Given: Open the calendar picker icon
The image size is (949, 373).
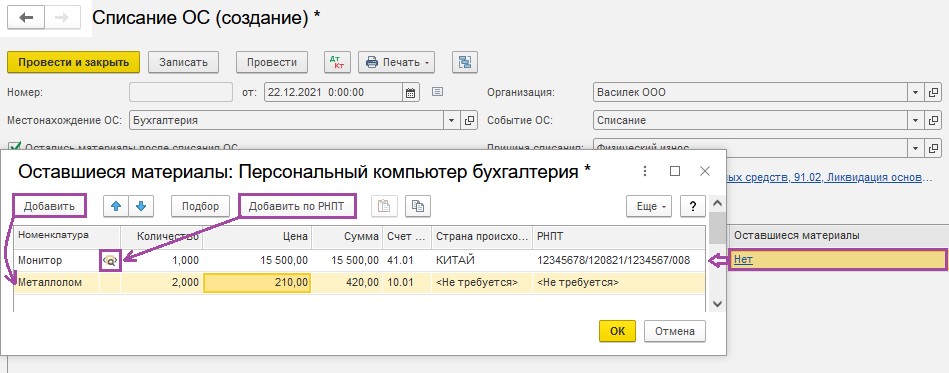Looking at the screenshot, I should pos(410,93).
